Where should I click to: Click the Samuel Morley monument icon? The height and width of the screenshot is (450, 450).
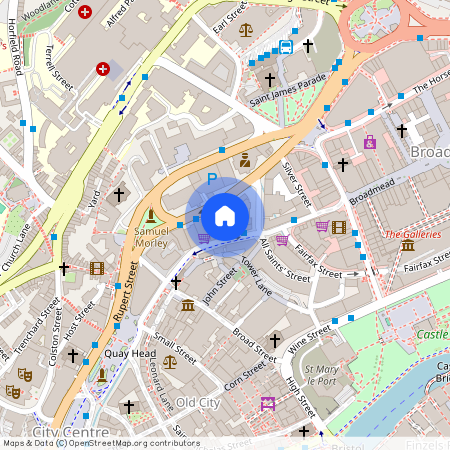point(151,215)
